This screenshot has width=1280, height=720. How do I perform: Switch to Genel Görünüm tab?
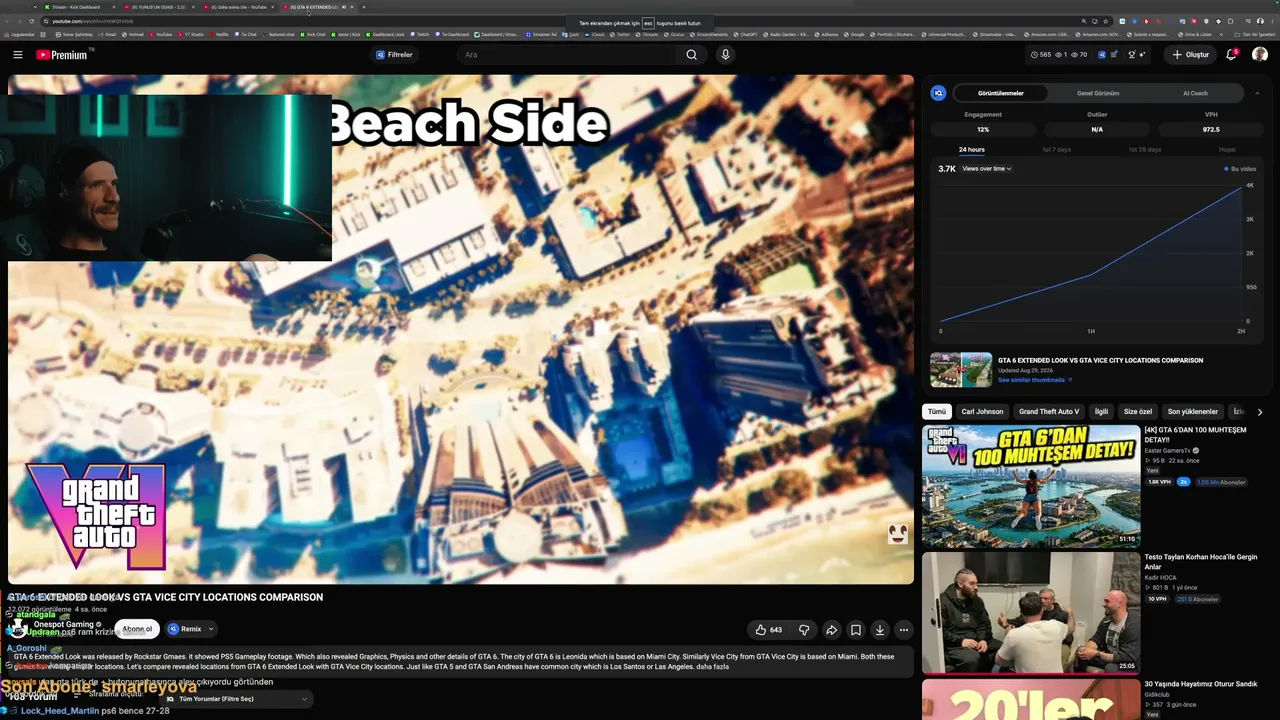click(1098, 93)
